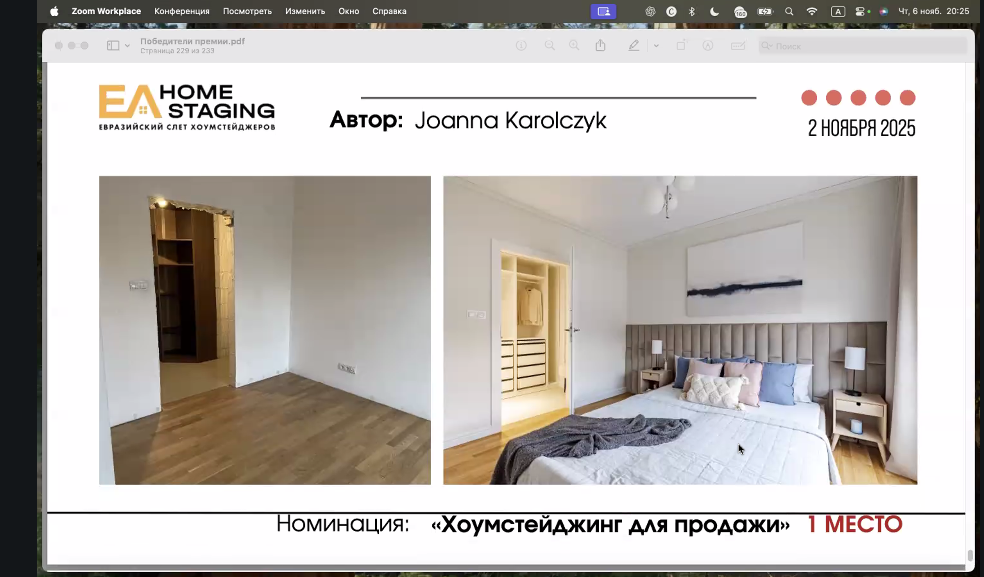Open the Wi-Fi status menu
The height and width of the screenshot is (577, 984).
point(812,11)
